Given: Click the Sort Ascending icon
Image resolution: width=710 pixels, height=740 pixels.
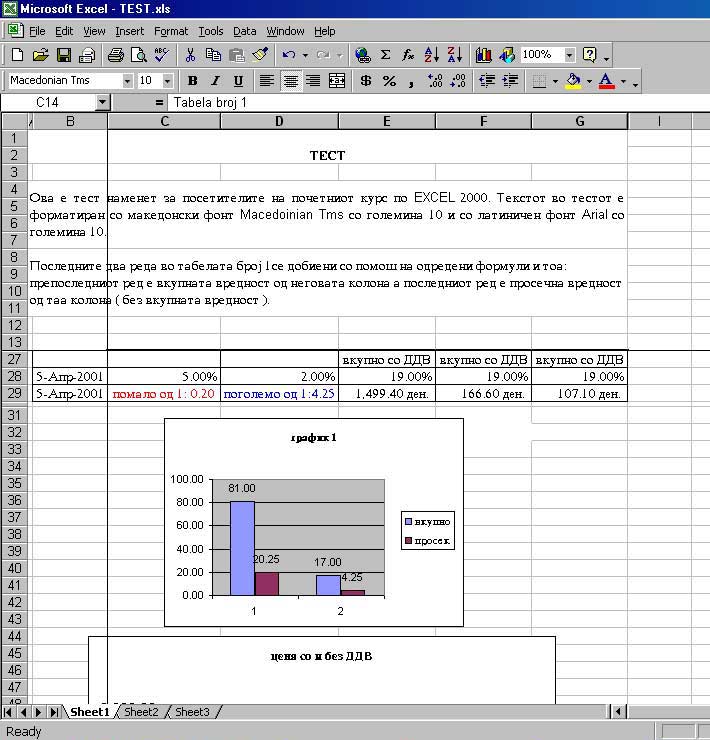Looking at the screenshot, I should [x=432, y=55].
